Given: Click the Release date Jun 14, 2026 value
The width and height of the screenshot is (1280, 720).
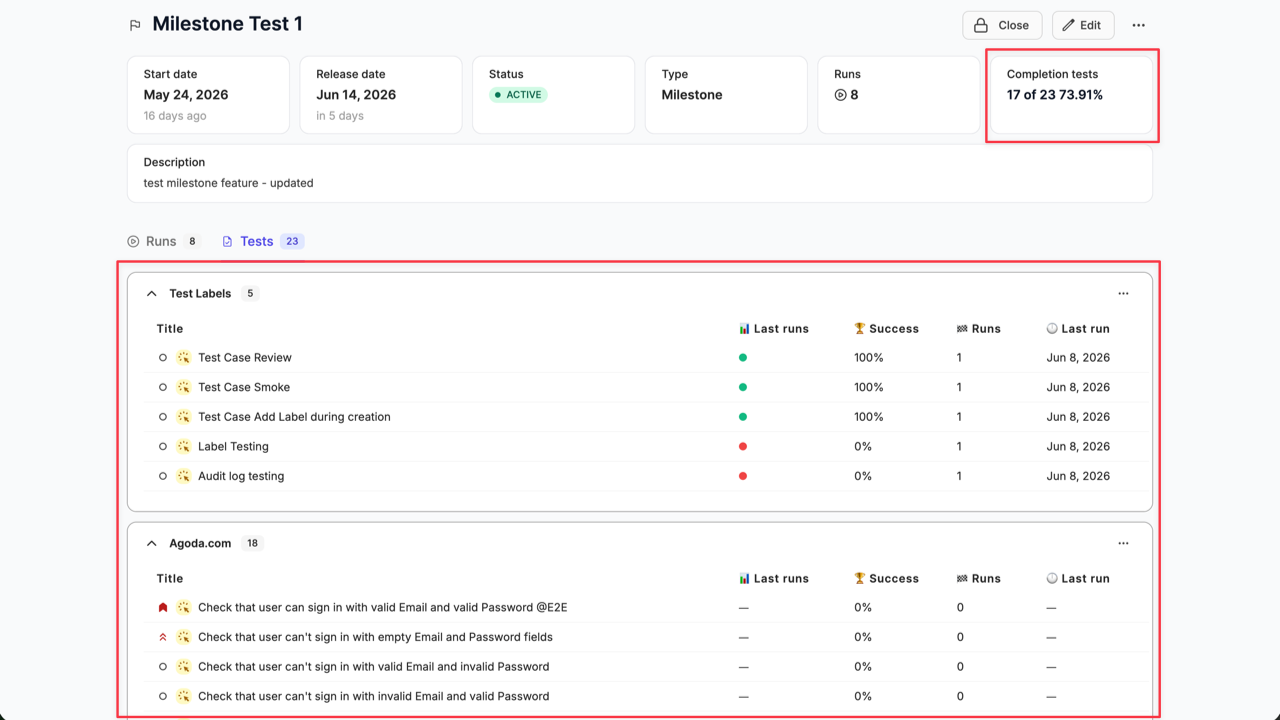Looking at the screenshot, I should click(x=356, y=95).
